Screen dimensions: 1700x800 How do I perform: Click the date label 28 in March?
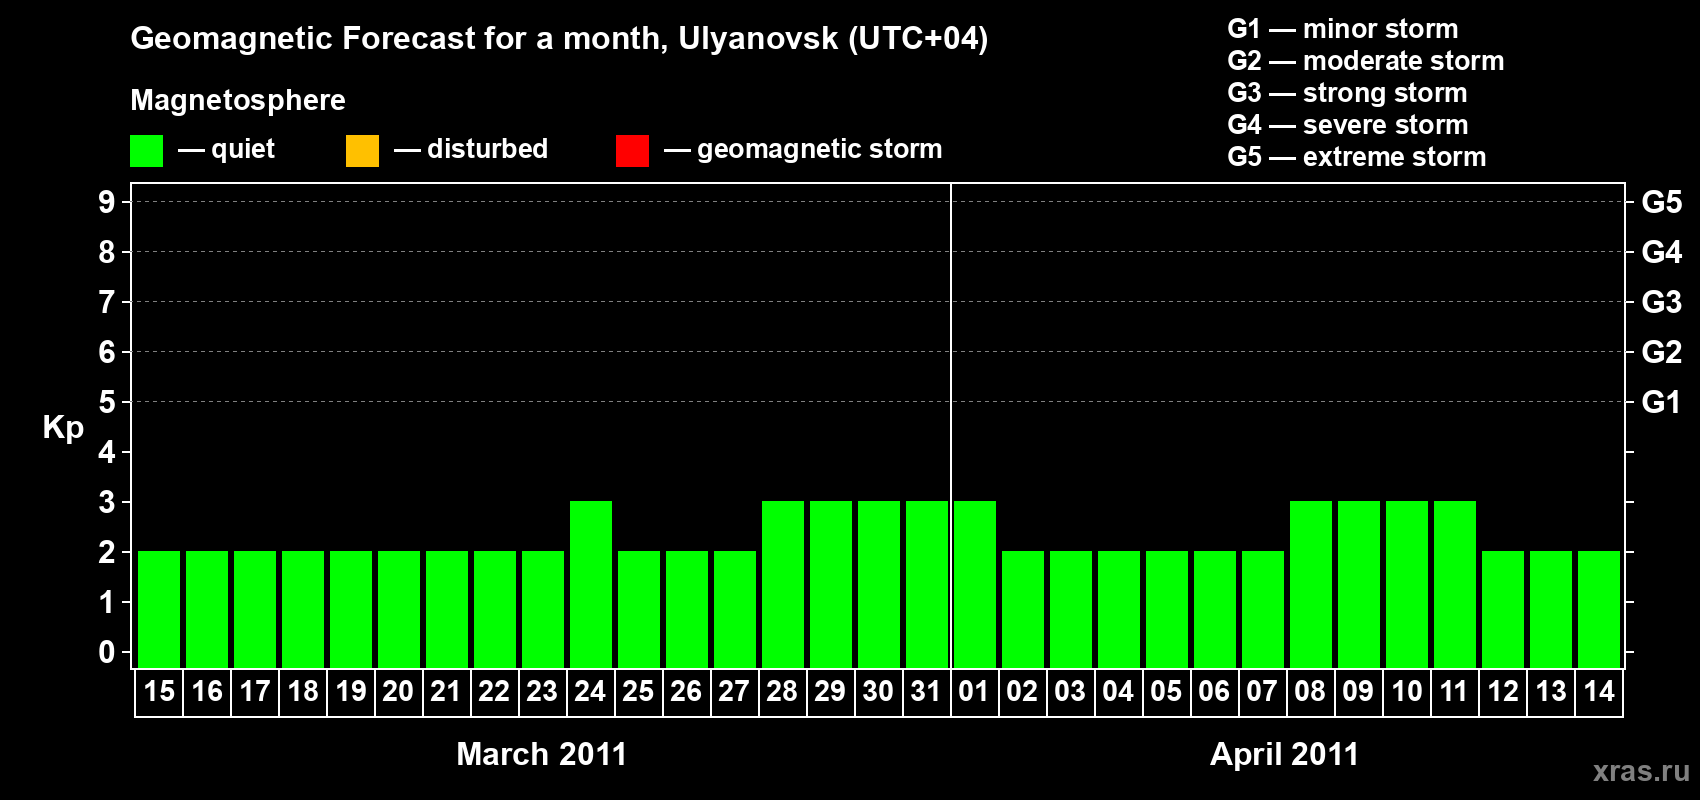tap(782, 691)
